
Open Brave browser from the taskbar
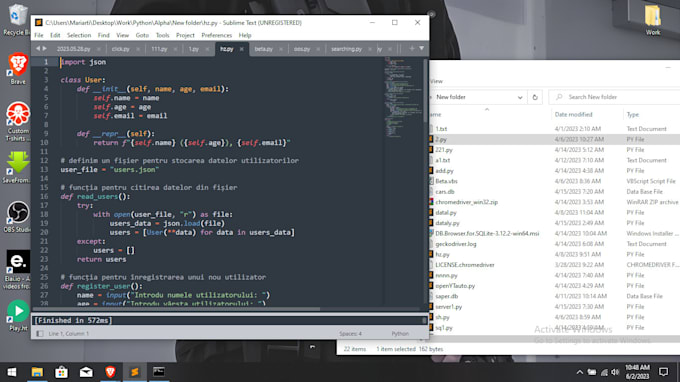click(110, 372)
